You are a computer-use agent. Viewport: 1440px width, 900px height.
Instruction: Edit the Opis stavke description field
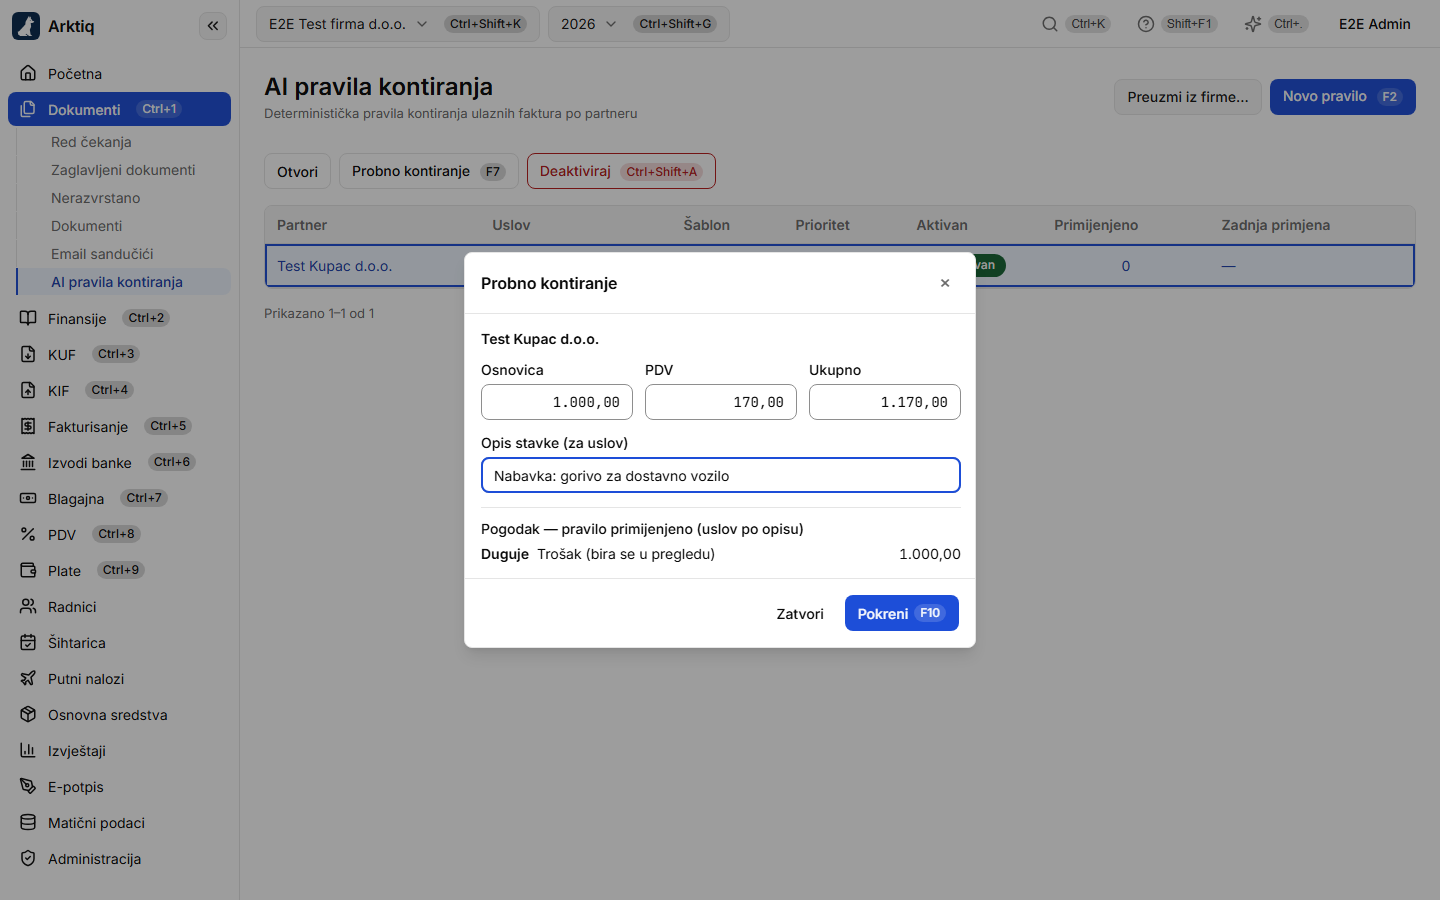721,475
